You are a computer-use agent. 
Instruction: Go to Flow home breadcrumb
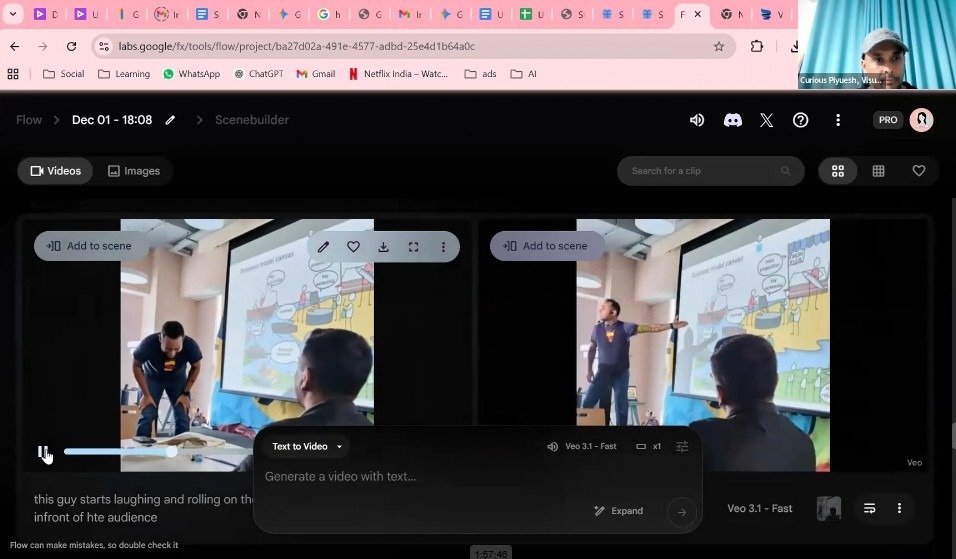29,120
